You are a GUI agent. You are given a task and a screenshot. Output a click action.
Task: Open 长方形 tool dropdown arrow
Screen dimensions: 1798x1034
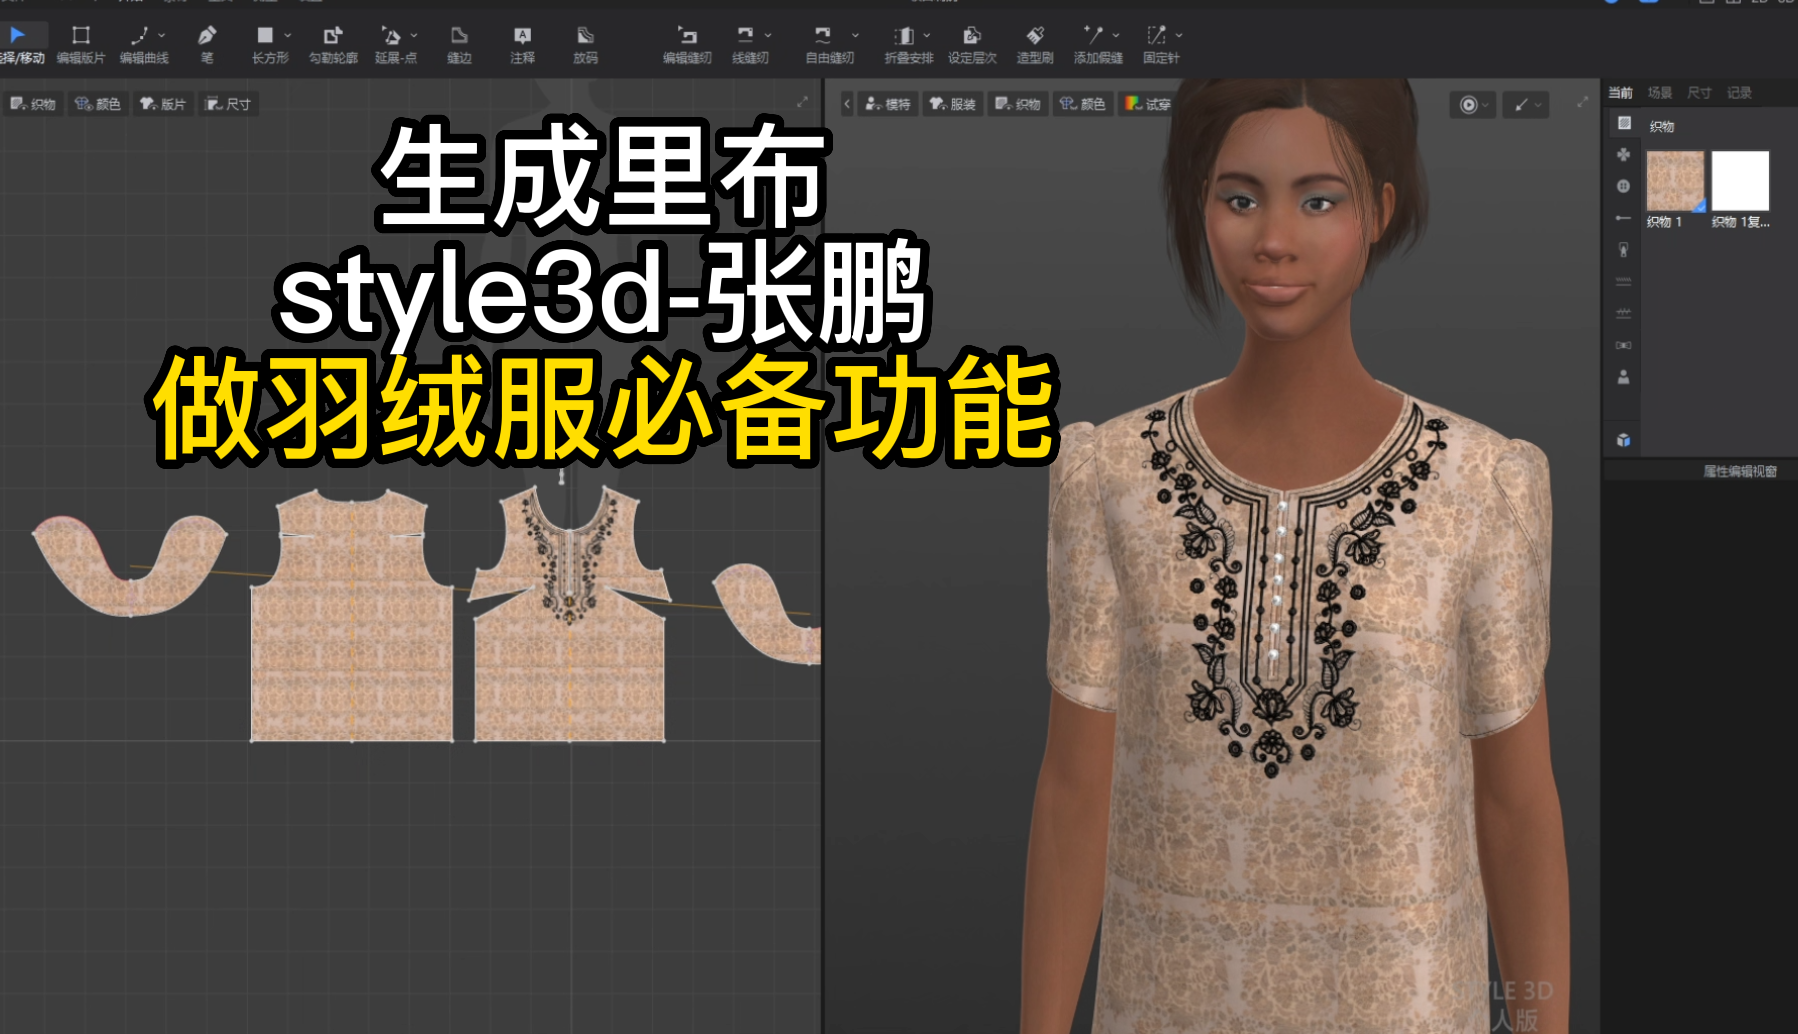(x=287, y=35)
